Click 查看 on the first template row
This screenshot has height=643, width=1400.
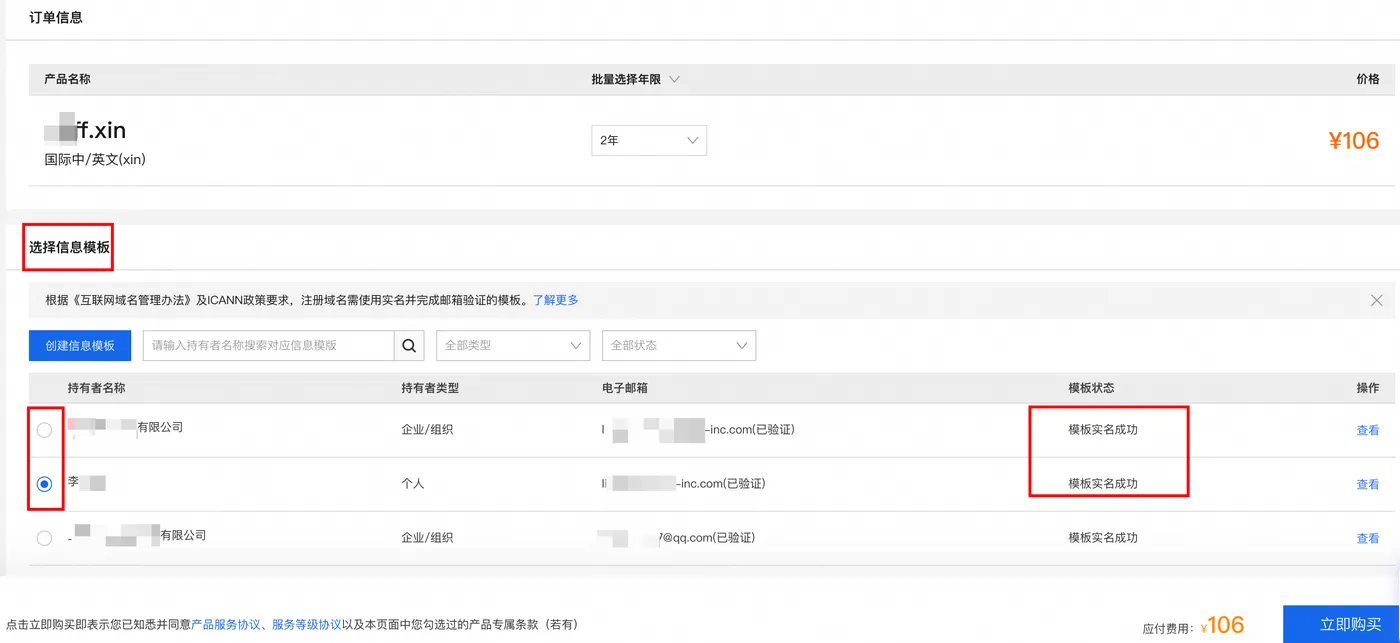(1368, 429)
